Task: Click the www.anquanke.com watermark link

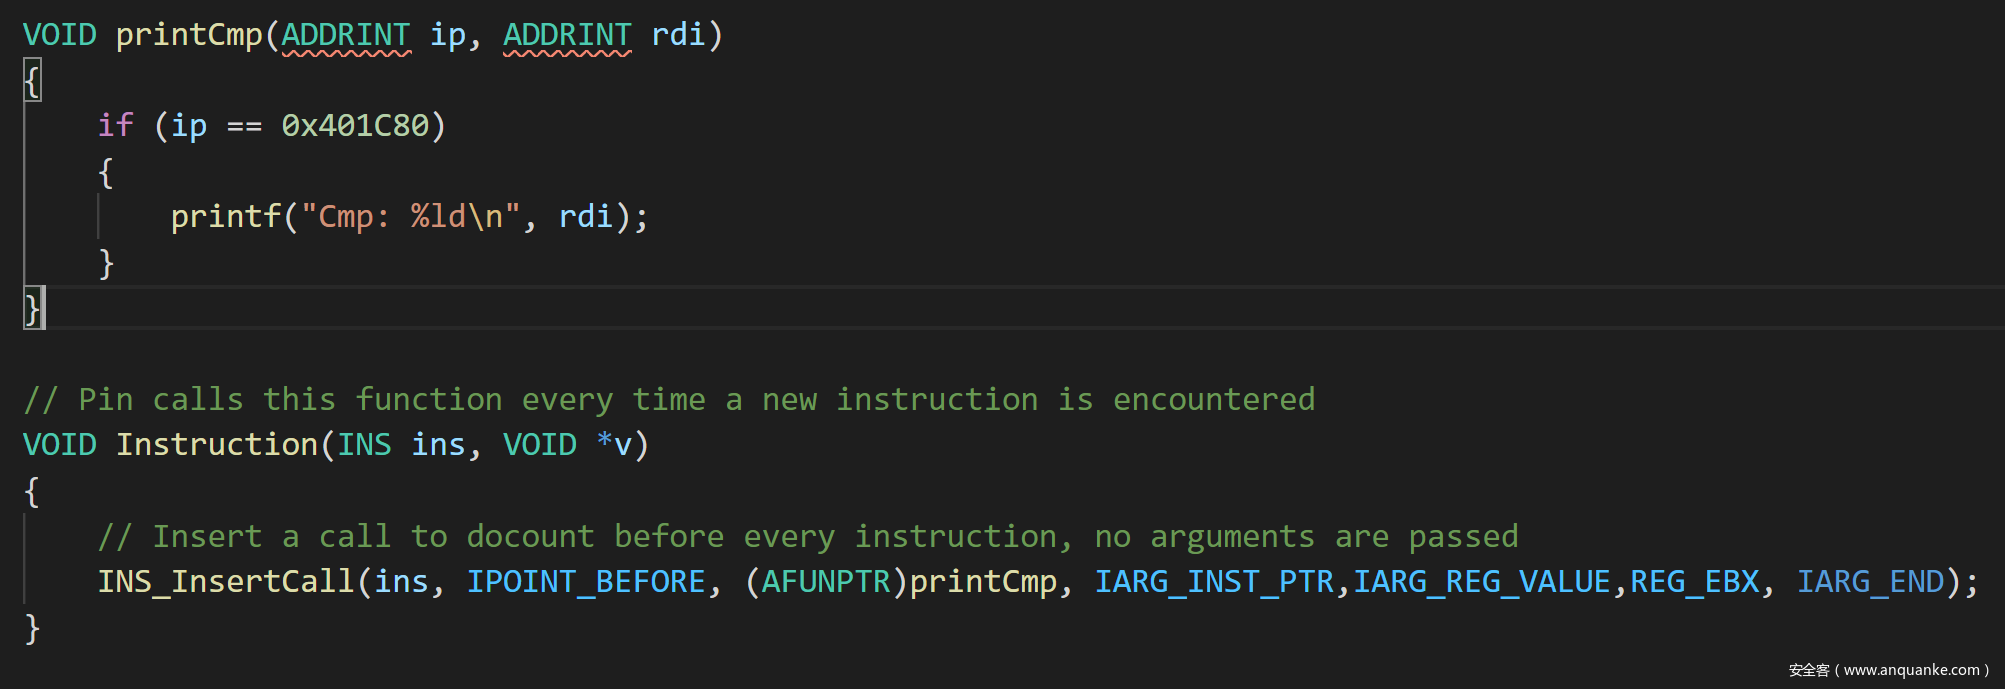Action: (1911, 670)
